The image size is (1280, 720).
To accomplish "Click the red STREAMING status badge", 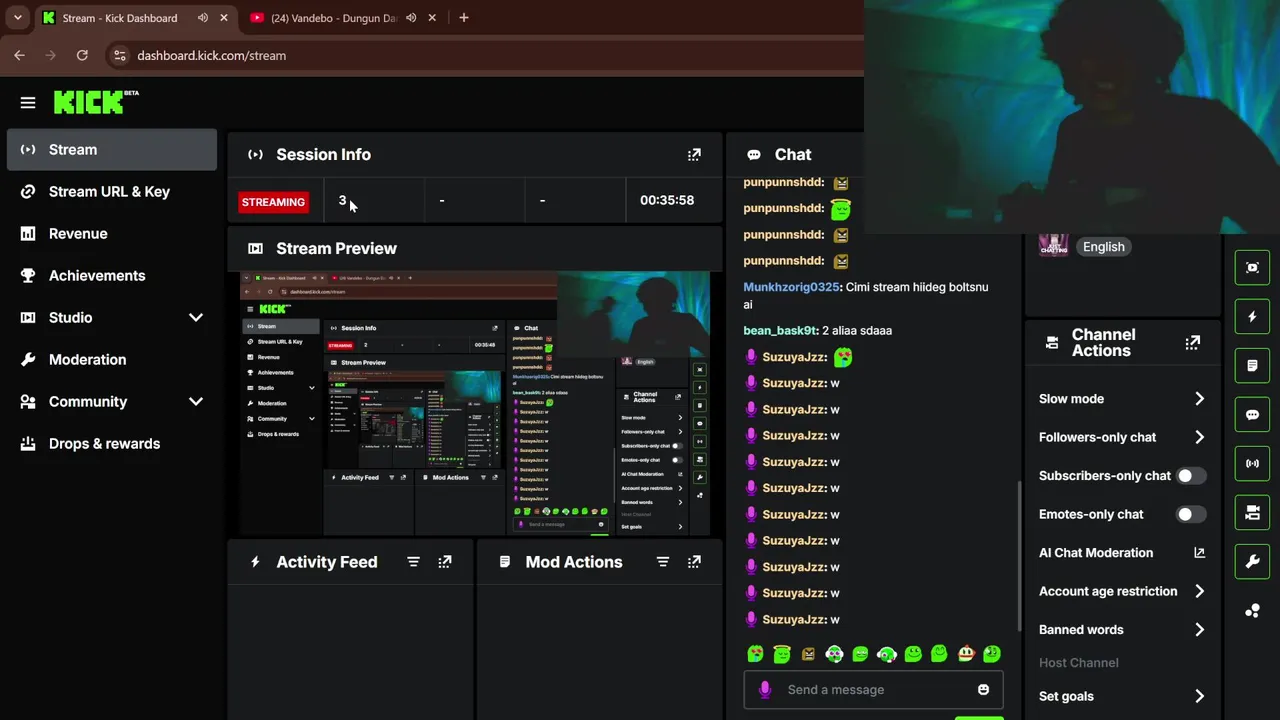I will [273, 202].
